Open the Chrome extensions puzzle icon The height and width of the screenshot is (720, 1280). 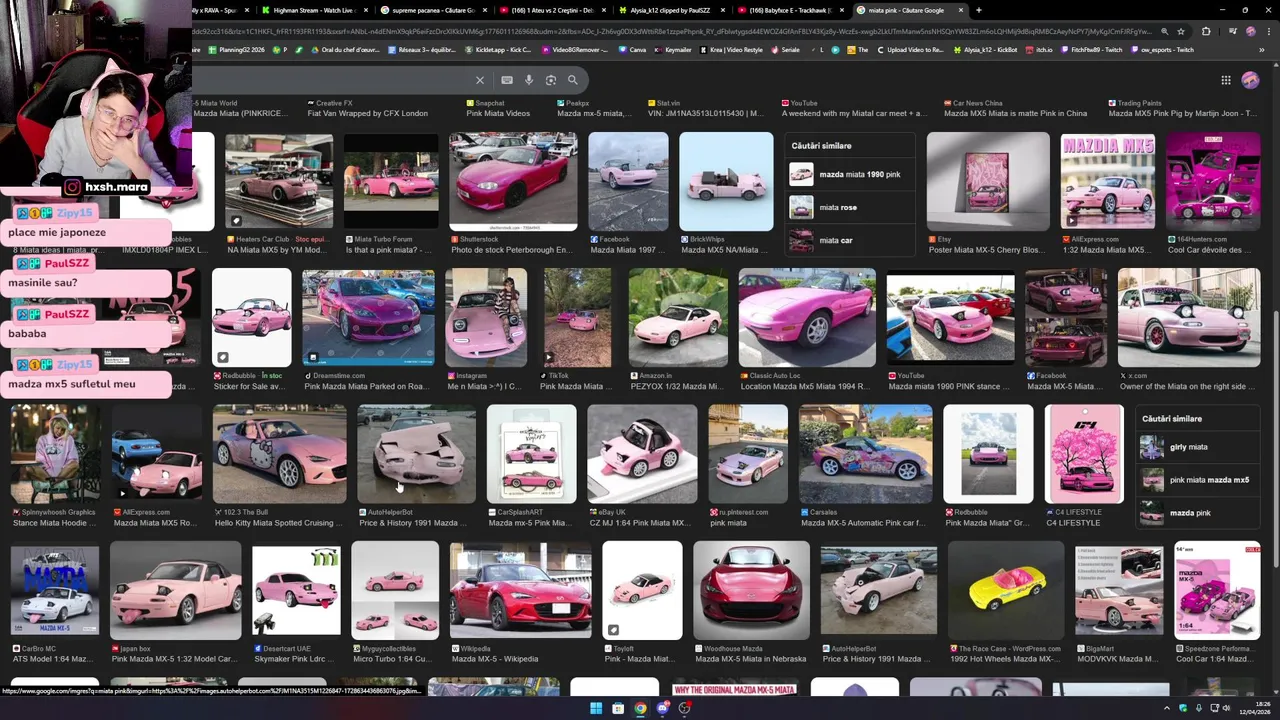pos(1205,31)
